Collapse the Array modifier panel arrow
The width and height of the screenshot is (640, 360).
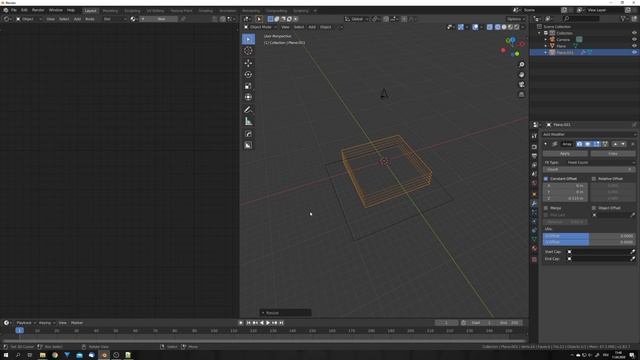tap(546, 144)
